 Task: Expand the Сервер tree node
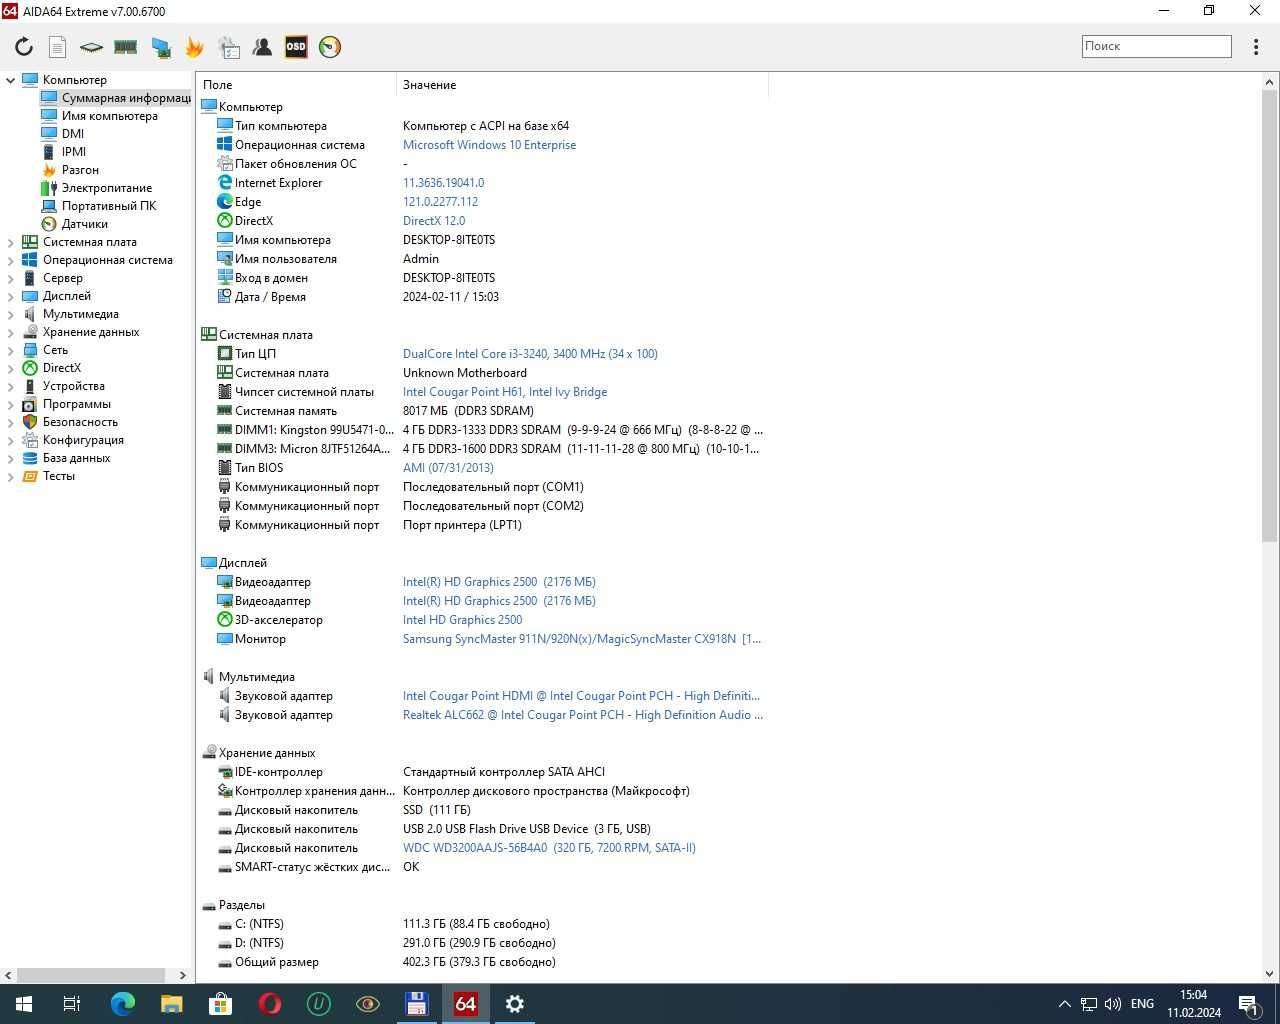pos(11,278)
